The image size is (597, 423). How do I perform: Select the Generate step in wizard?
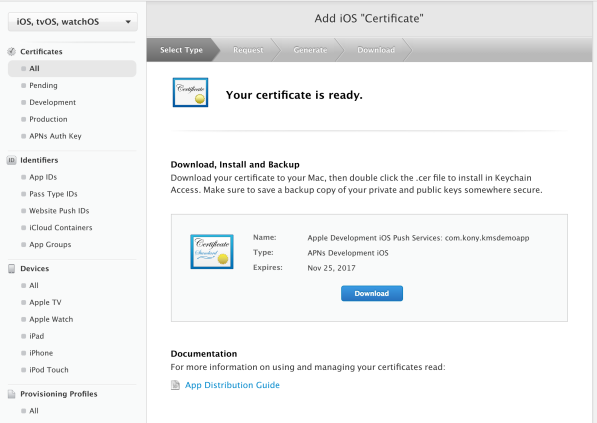[310, 50]
